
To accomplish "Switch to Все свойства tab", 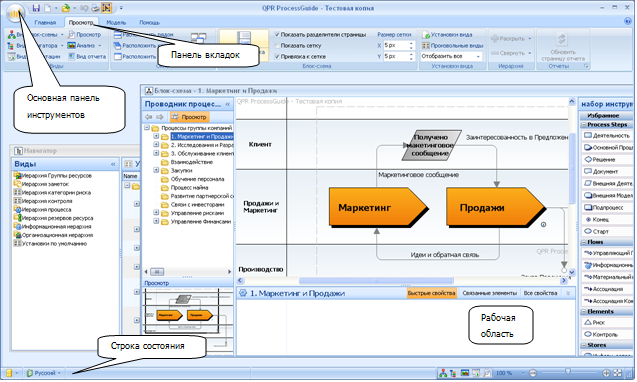I will tap(540, 293).
